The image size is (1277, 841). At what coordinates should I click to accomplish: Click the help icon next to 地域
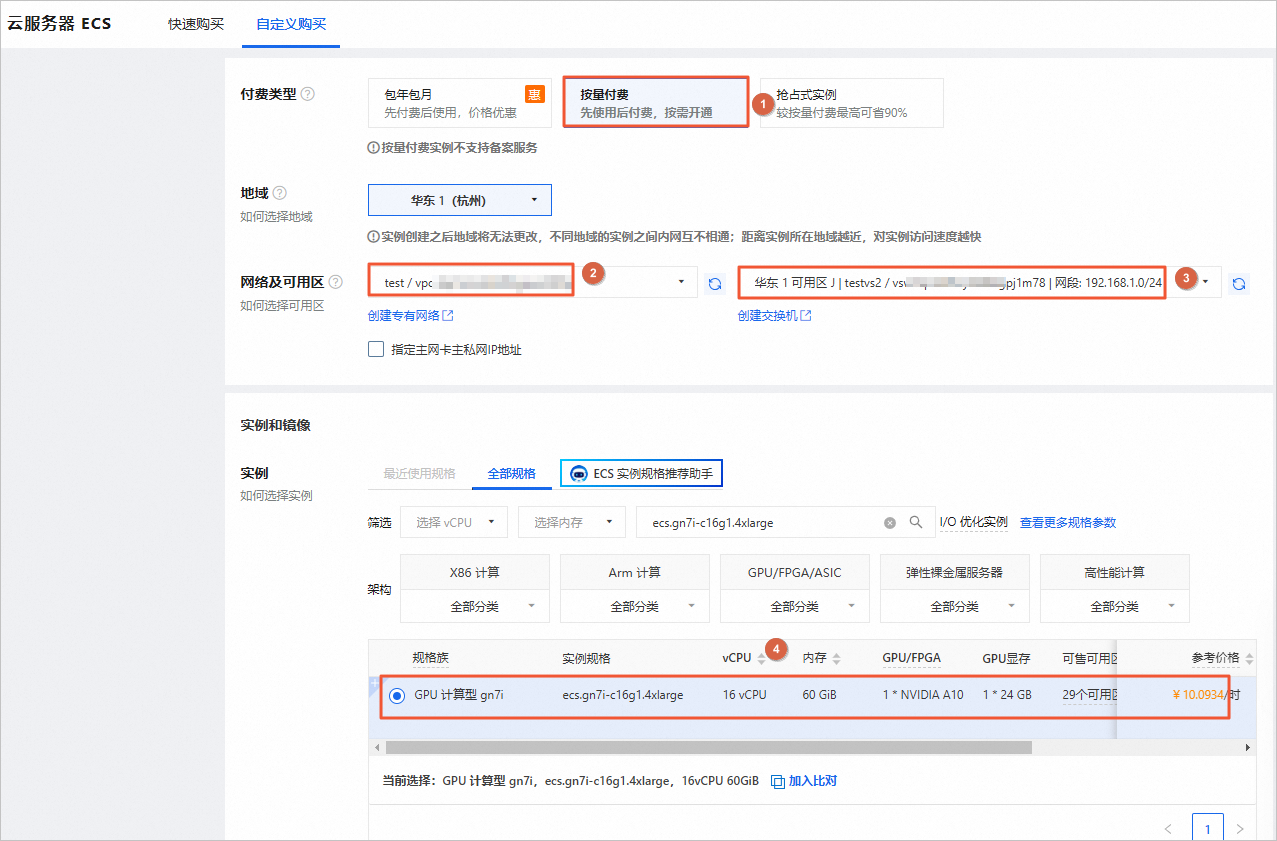pos(280,193)
